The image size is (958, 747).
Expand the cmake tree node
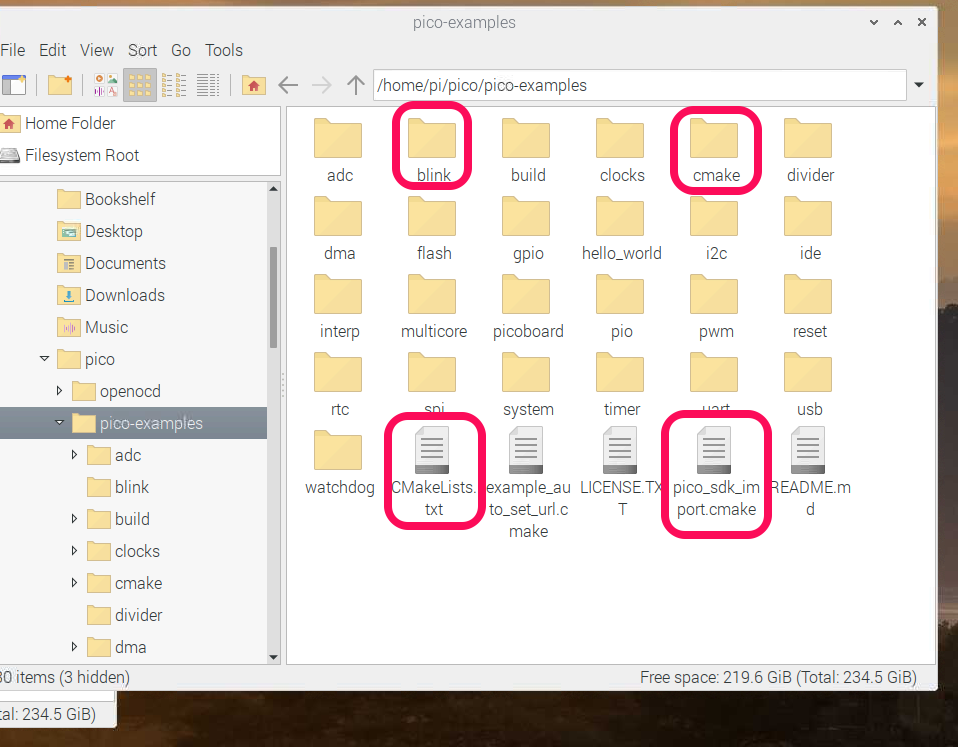pyautogui.click(x=74, y=583)
